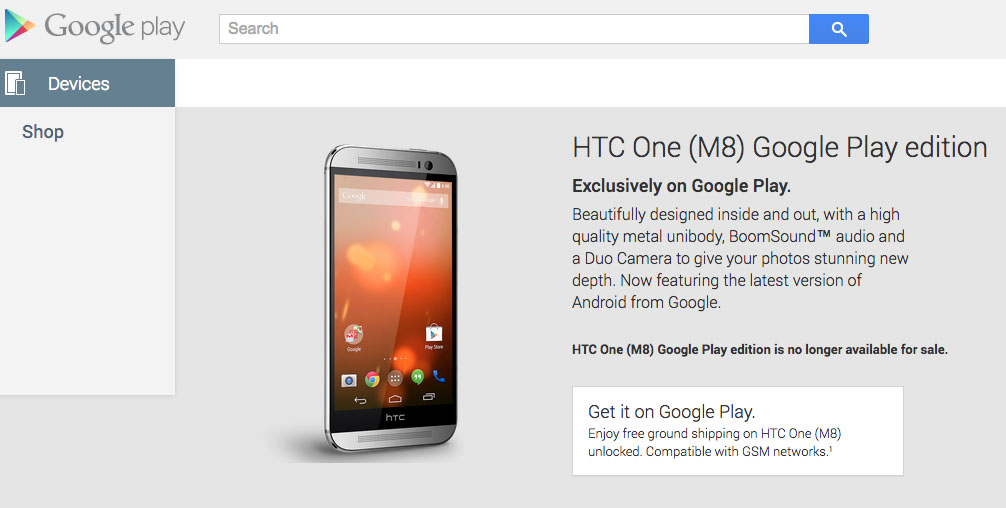Click the HTC One phone product image

391,298
